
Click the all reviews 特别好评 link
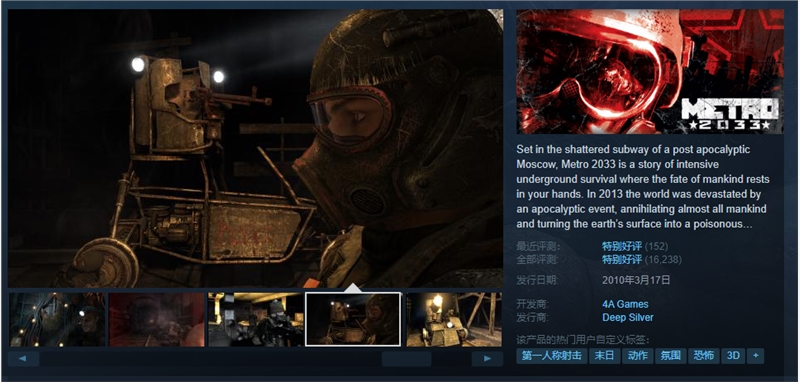622,260
